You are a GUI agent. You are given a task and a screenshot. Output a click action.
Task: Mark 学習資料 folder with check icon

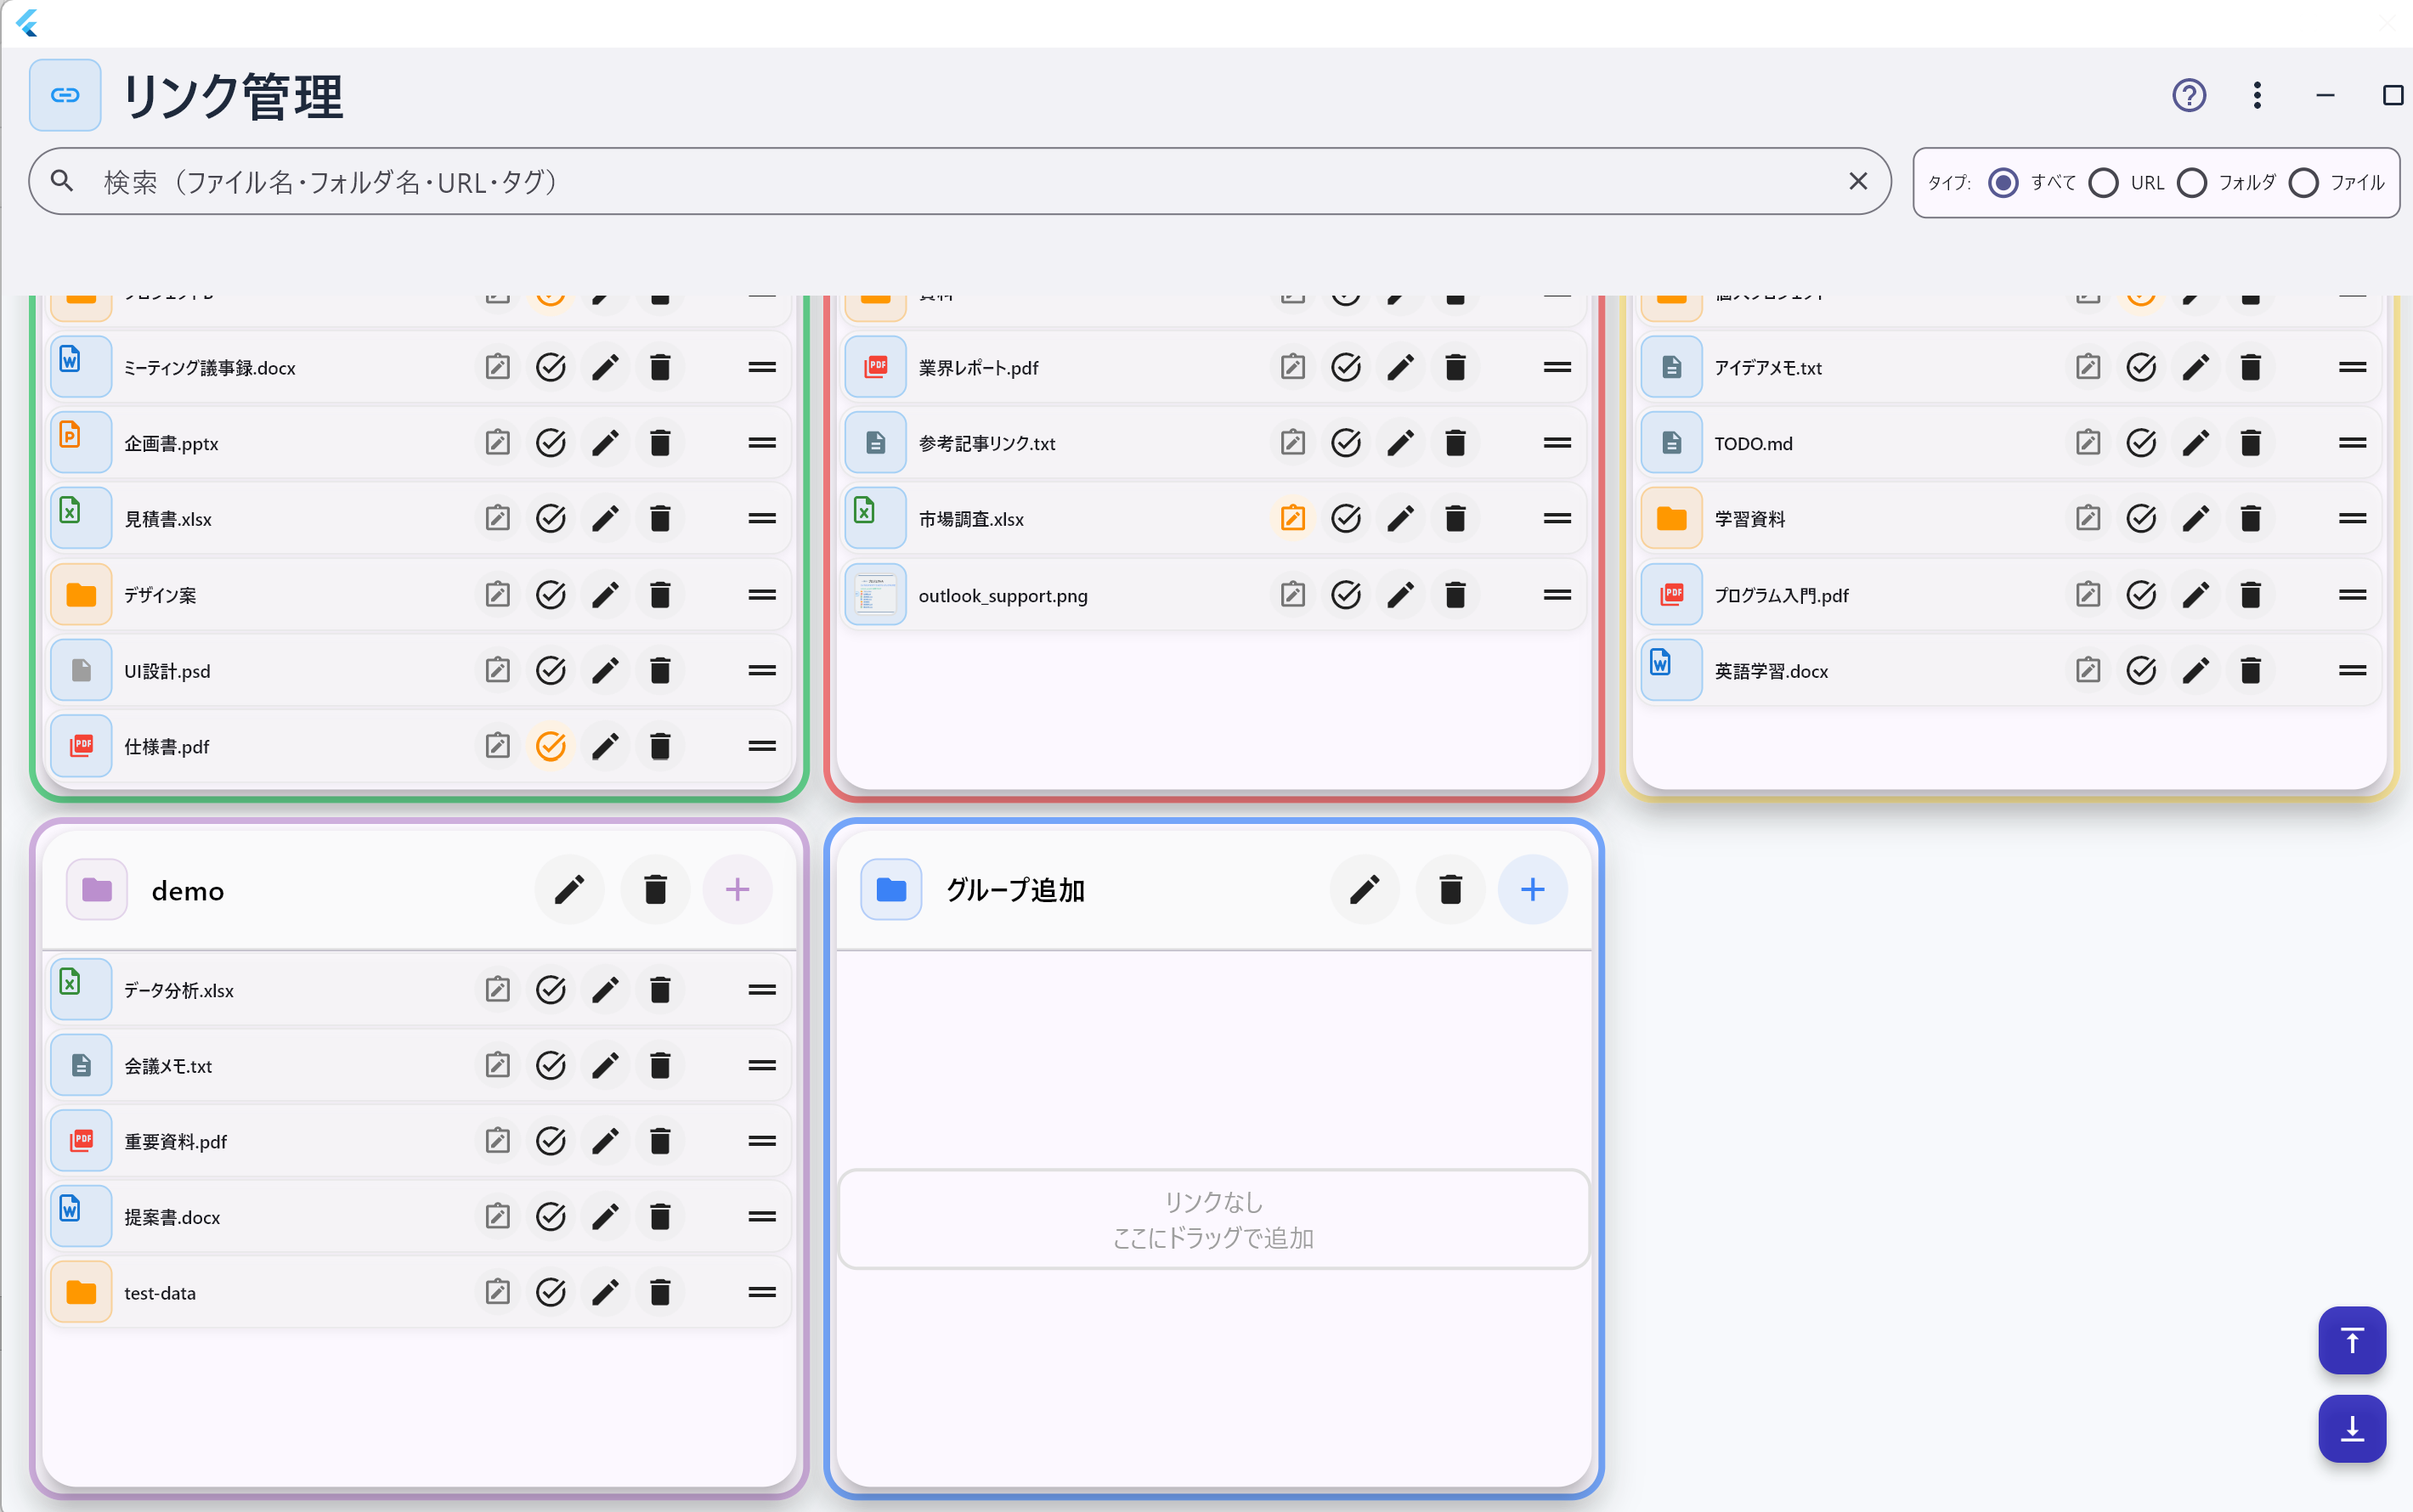tap(2141, 519)
